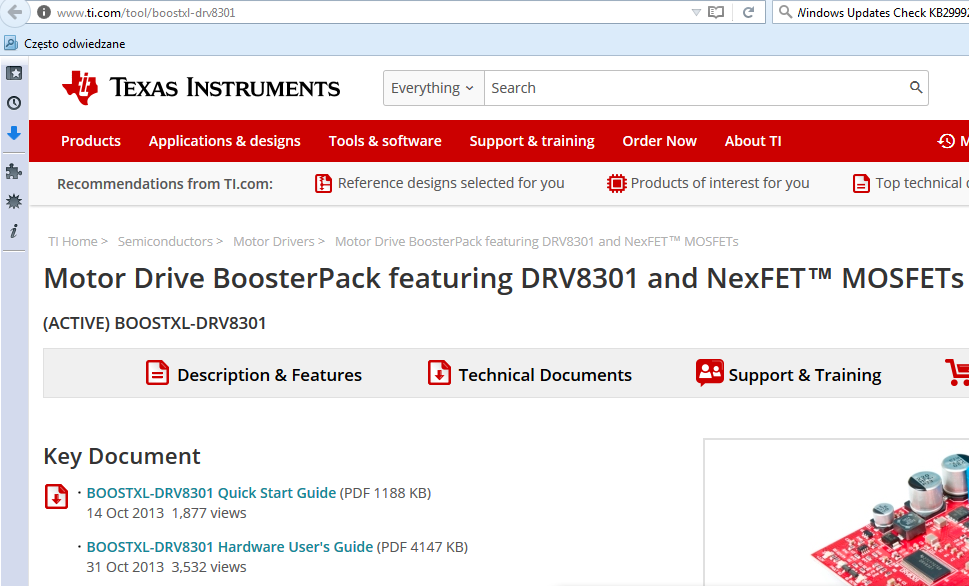
Task: Click the browser search box magnifier icon
Action: tap(785, 12)
